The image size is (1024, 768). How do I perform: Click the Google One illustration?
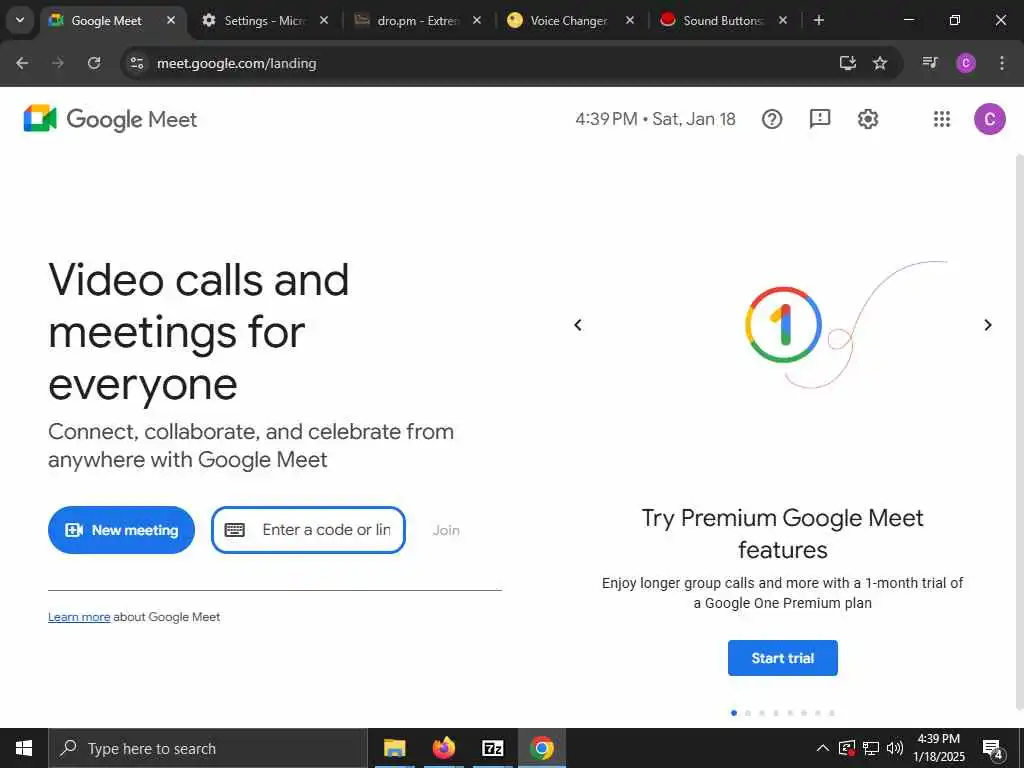coord(783,325)
